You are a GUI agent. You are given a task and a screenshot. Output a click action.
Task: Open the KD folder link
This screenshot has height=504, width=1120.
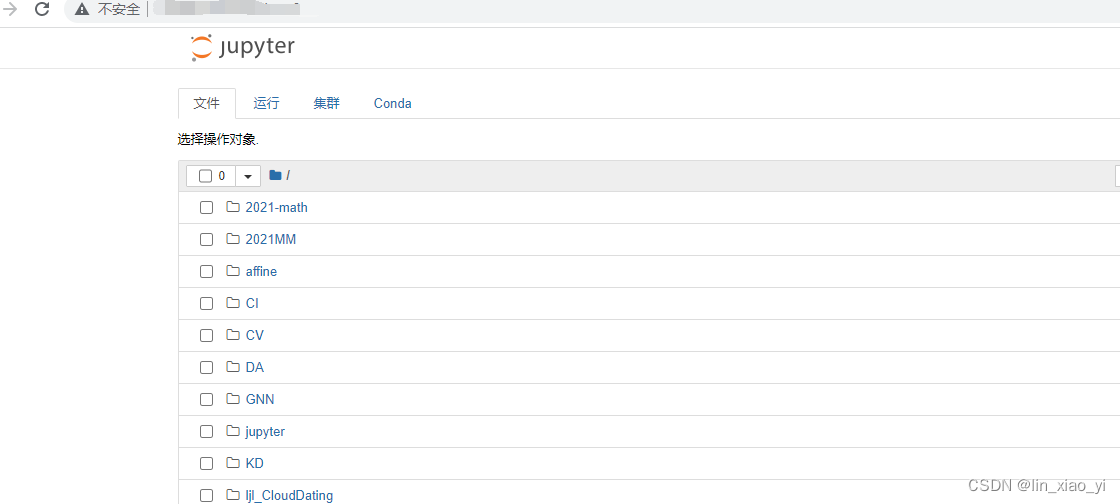tap(255, 463)
